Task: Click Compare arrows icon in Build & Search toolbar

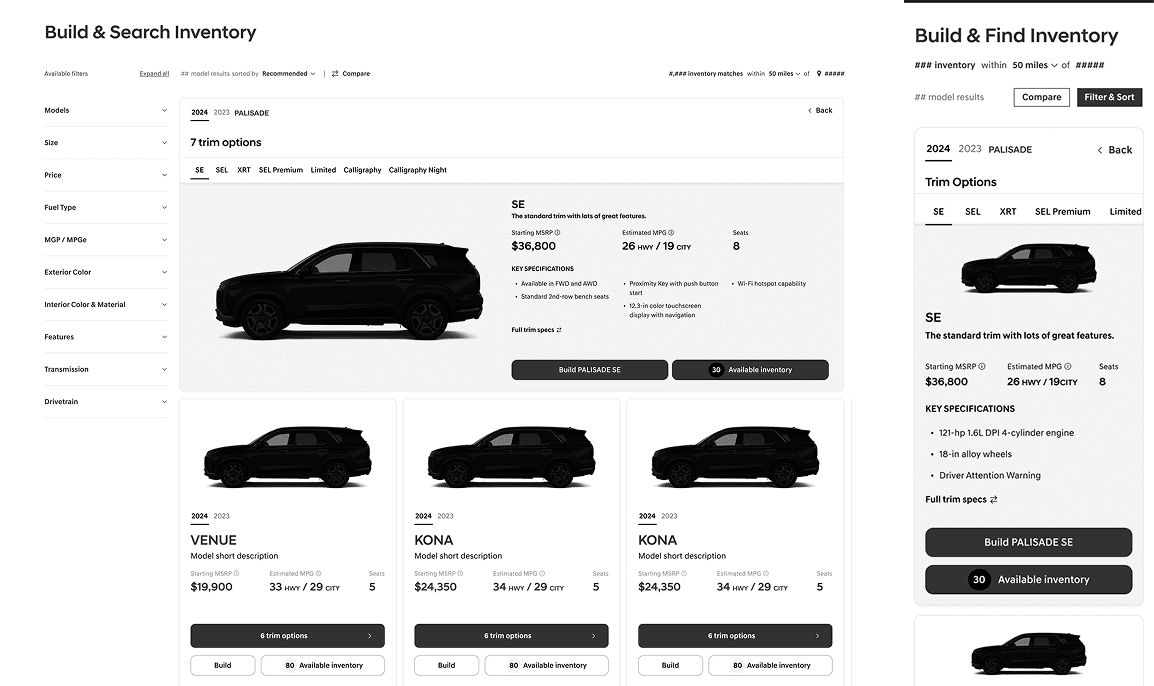Action: click(335, 74)
